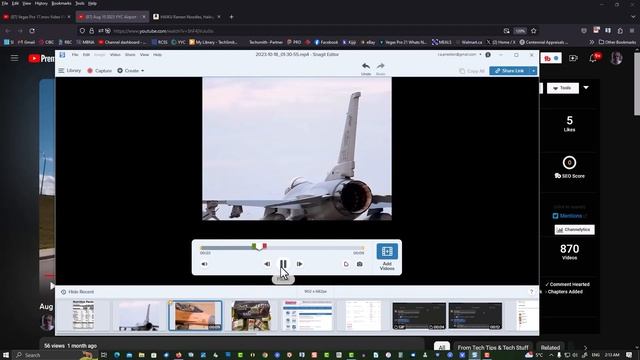This screenshot has width=640, height=360.
Task: Click the SEO Score circle
Action: pyautogui.click(x=569, y=162)
